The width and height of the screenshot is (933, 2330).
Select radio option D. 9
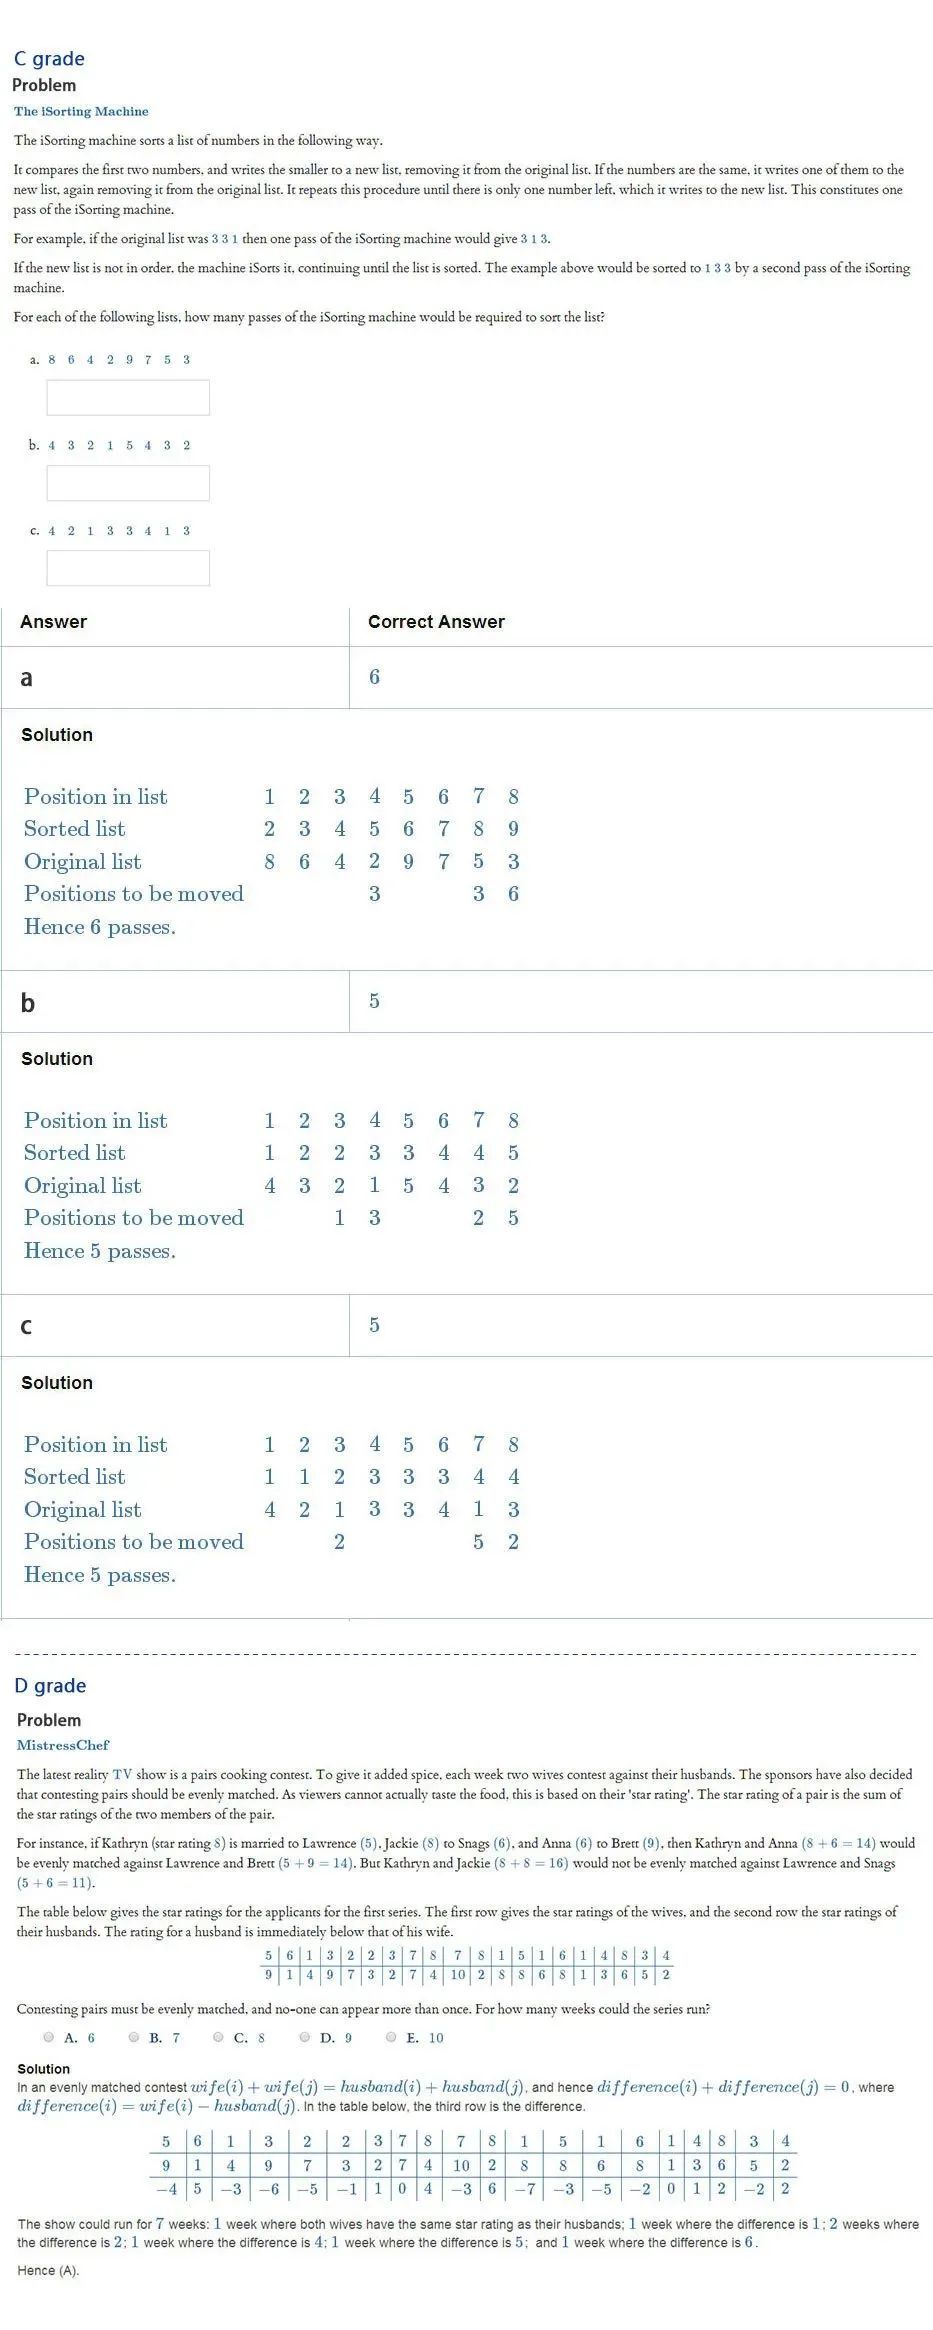pyautogui.click(x=305, y=2037)
